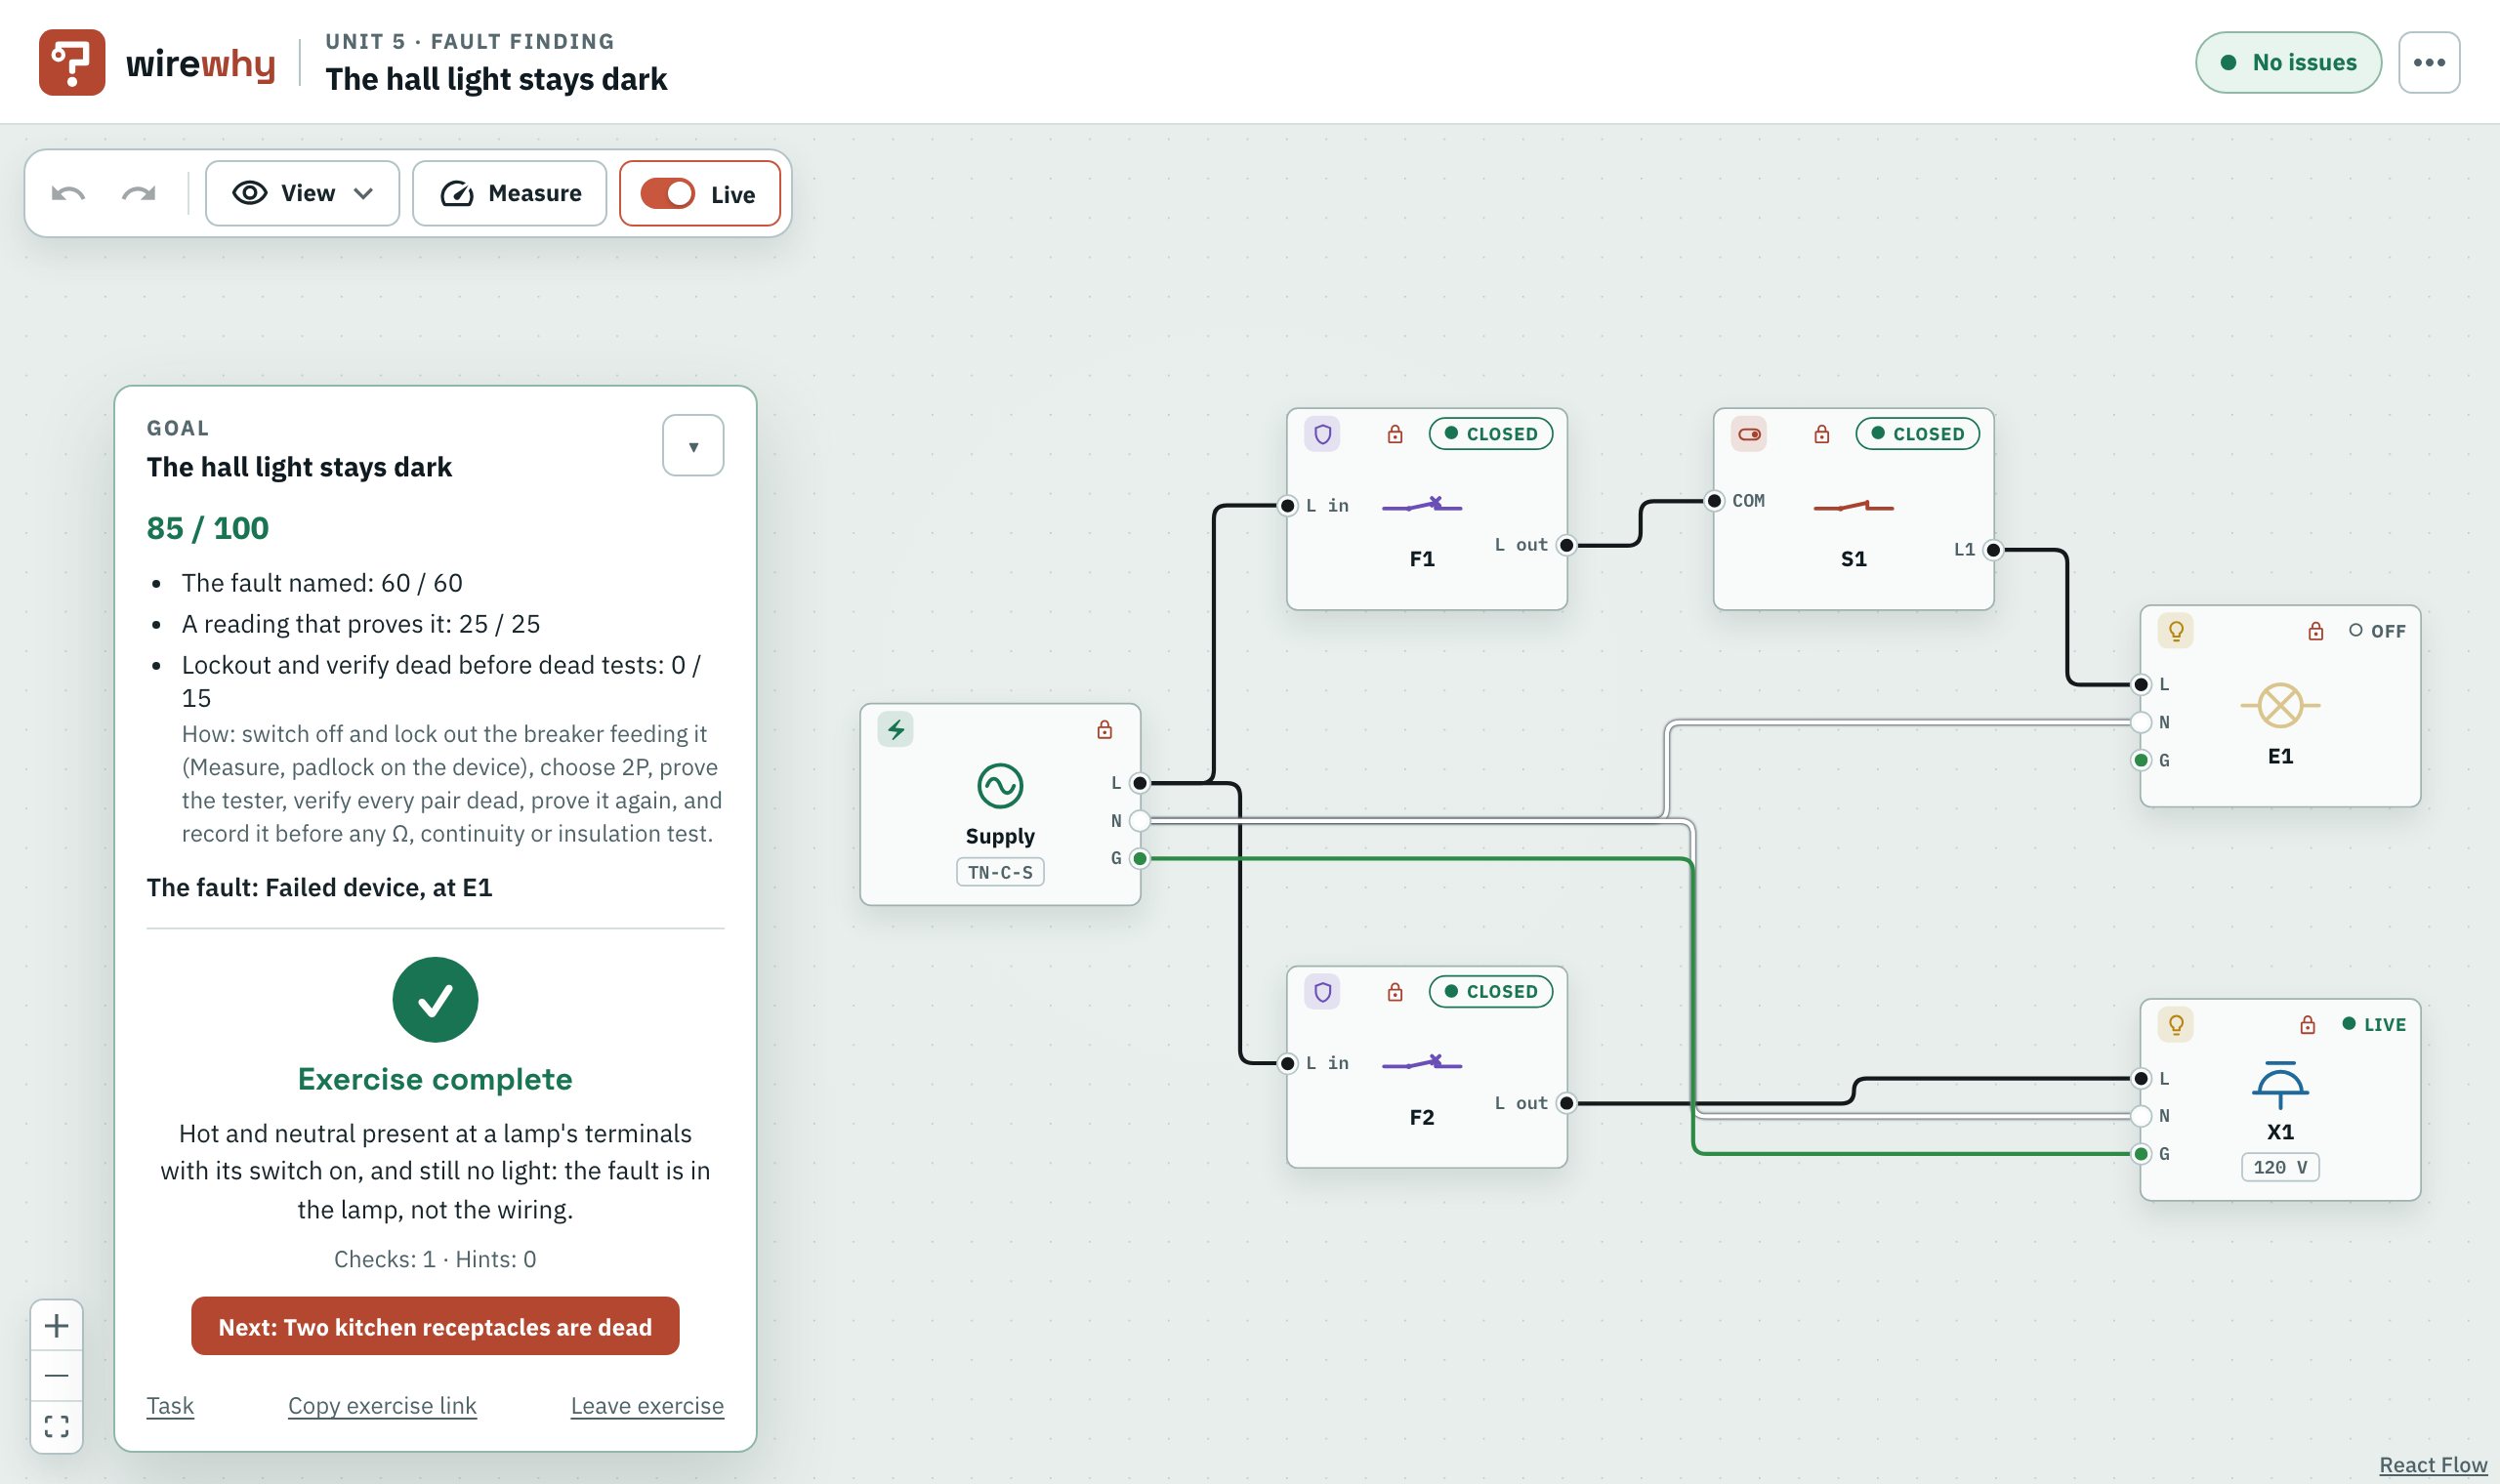Undo the last action
Screen dimensions: 2500x1484
click(x=68, y=193)
